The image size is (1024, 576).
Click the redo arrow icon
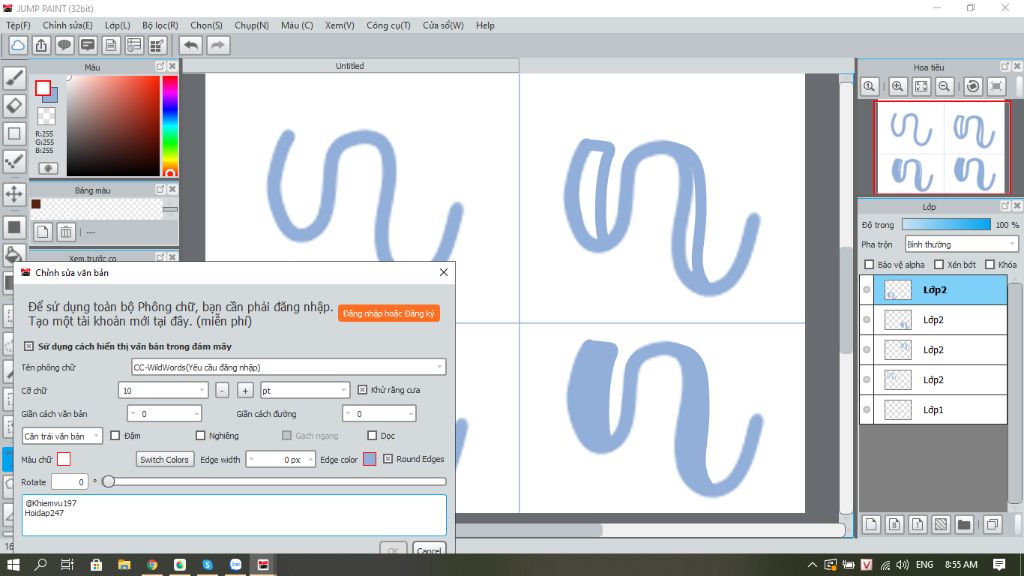218,45
